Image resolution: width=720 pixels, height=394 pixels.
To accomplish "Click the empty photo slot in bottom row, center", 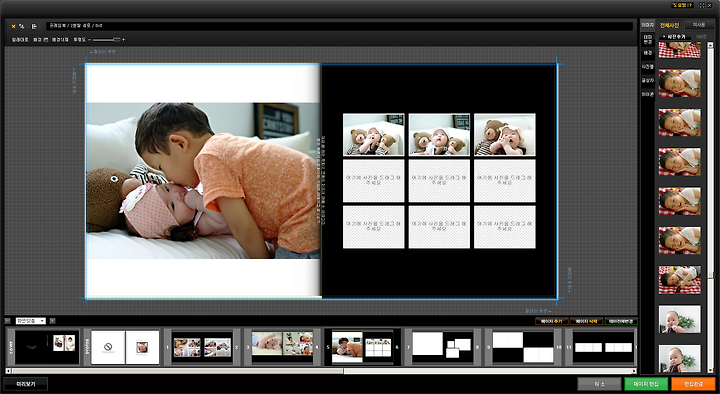I will [x=439, y=227].
